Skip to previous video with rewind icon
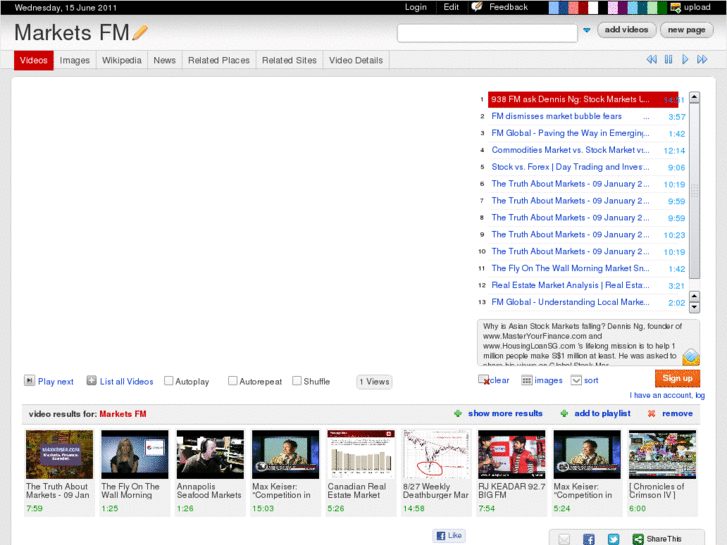The image size is (727, 545). click(651, 59)
